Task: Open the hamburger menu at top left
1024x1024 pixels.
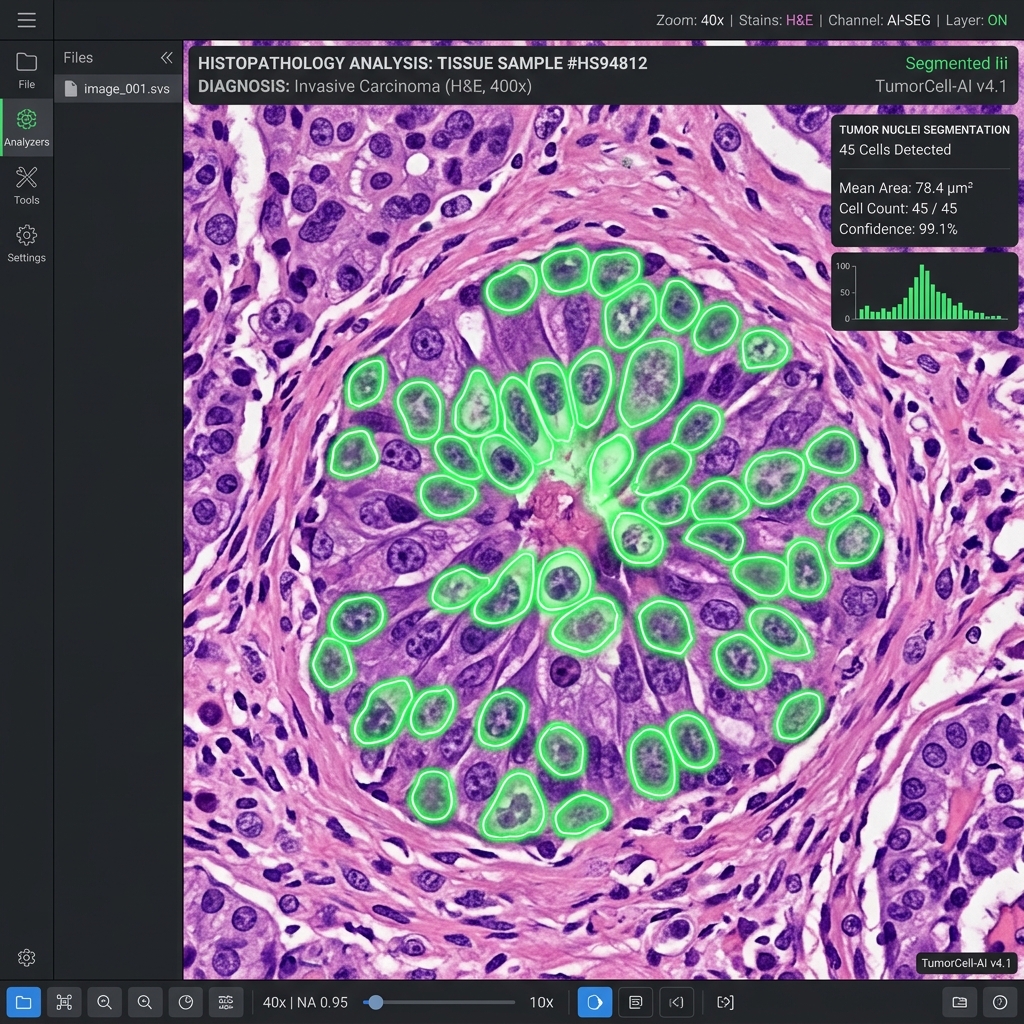Action: pyautogui.click(x=26, y=20)
